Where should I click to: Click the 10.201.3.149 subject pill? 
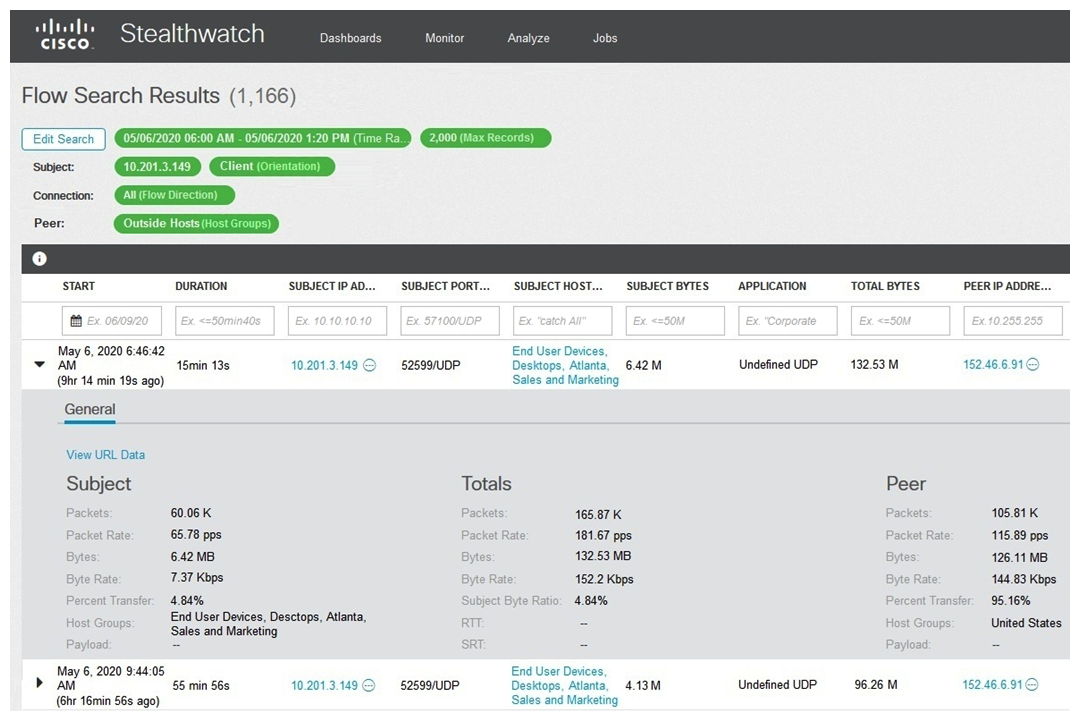(157, 167)
